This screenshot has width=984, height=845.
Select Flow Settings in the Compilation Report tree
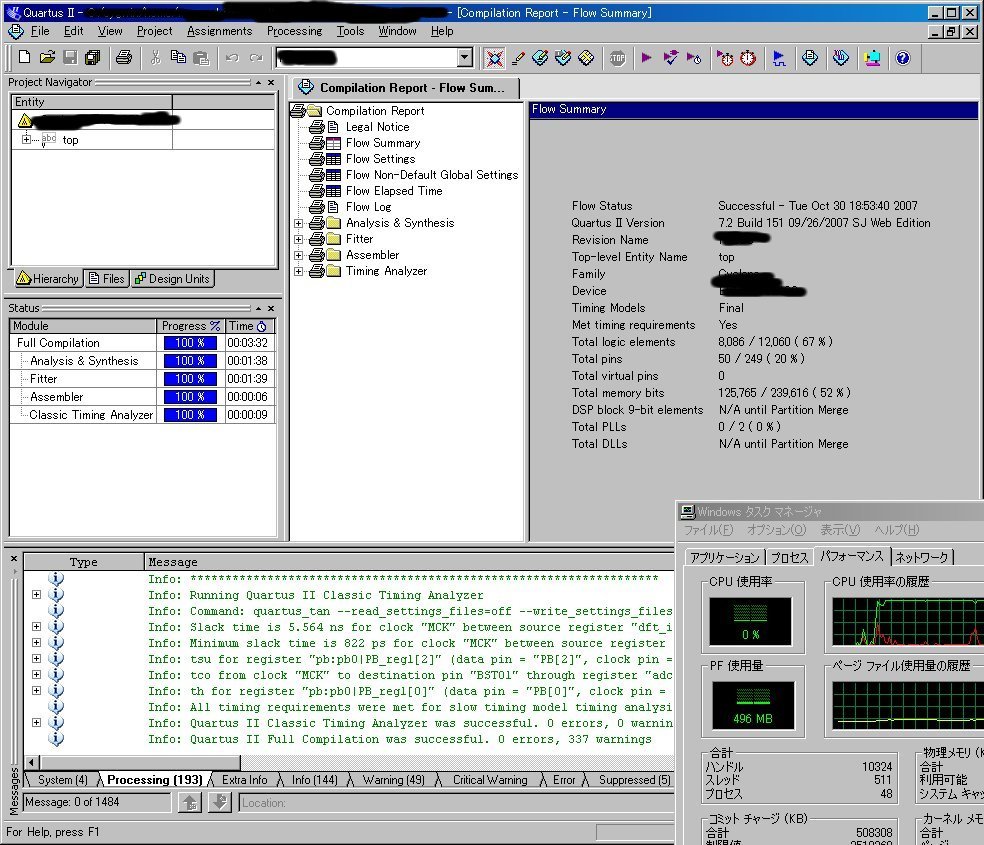tap(380, 159)
